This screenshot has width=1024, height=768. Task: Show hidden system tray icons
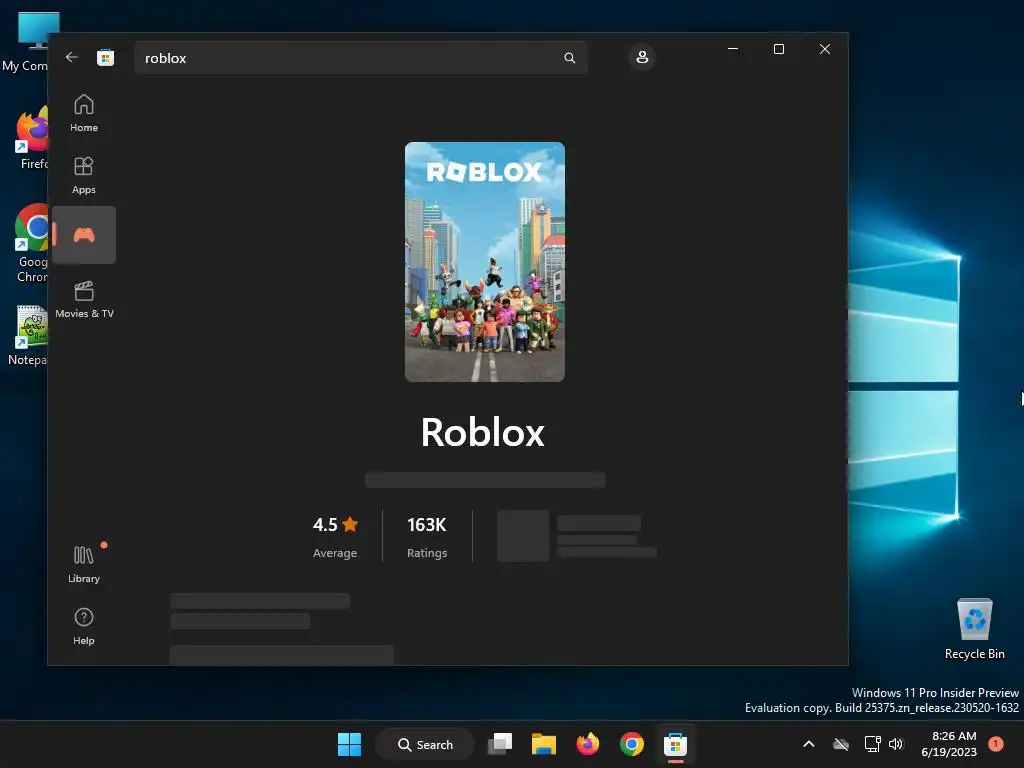(808, 744)
